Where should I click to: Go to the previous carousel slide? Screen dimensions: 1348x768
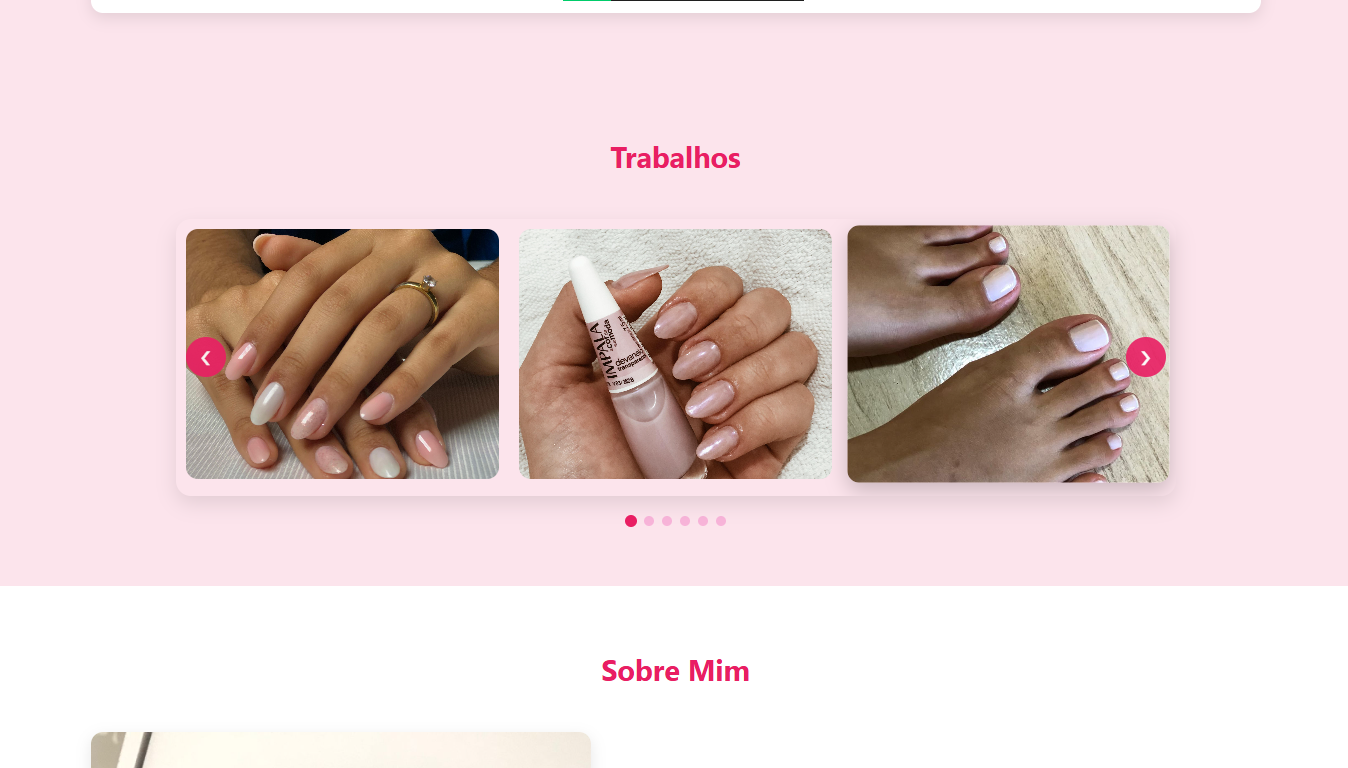point(206,357)
